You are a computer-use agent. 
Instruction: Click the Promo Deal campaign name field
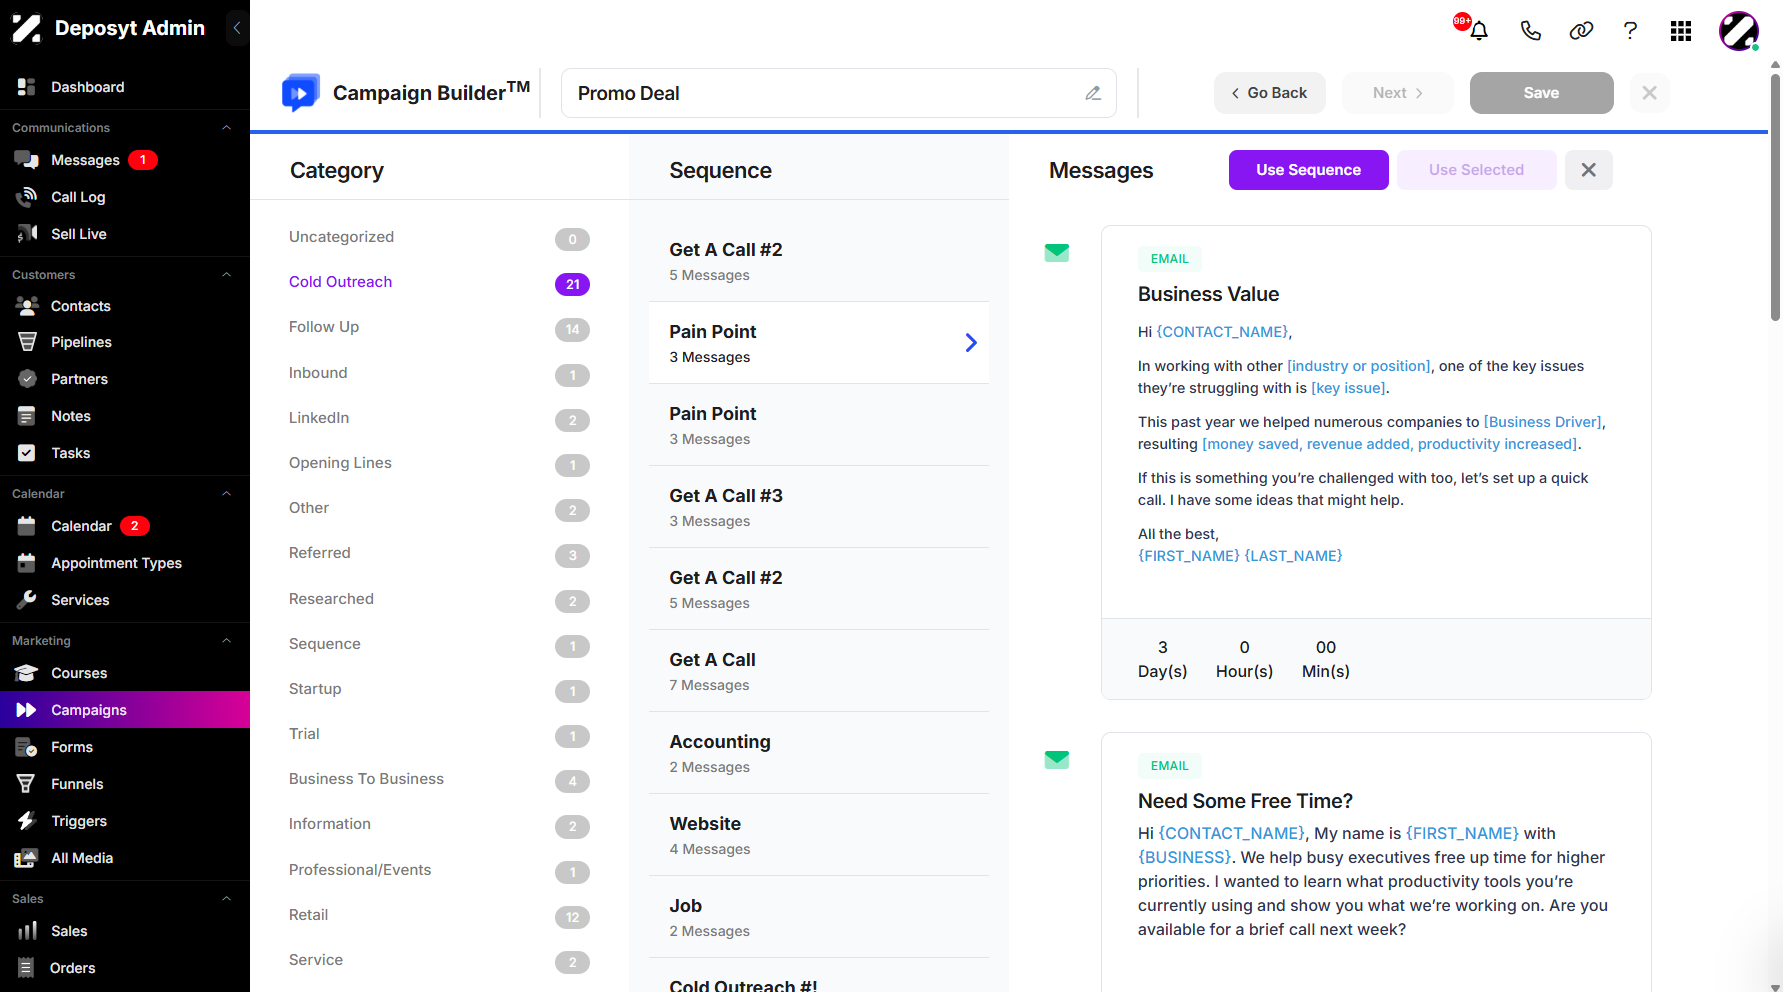click(838, 93)
